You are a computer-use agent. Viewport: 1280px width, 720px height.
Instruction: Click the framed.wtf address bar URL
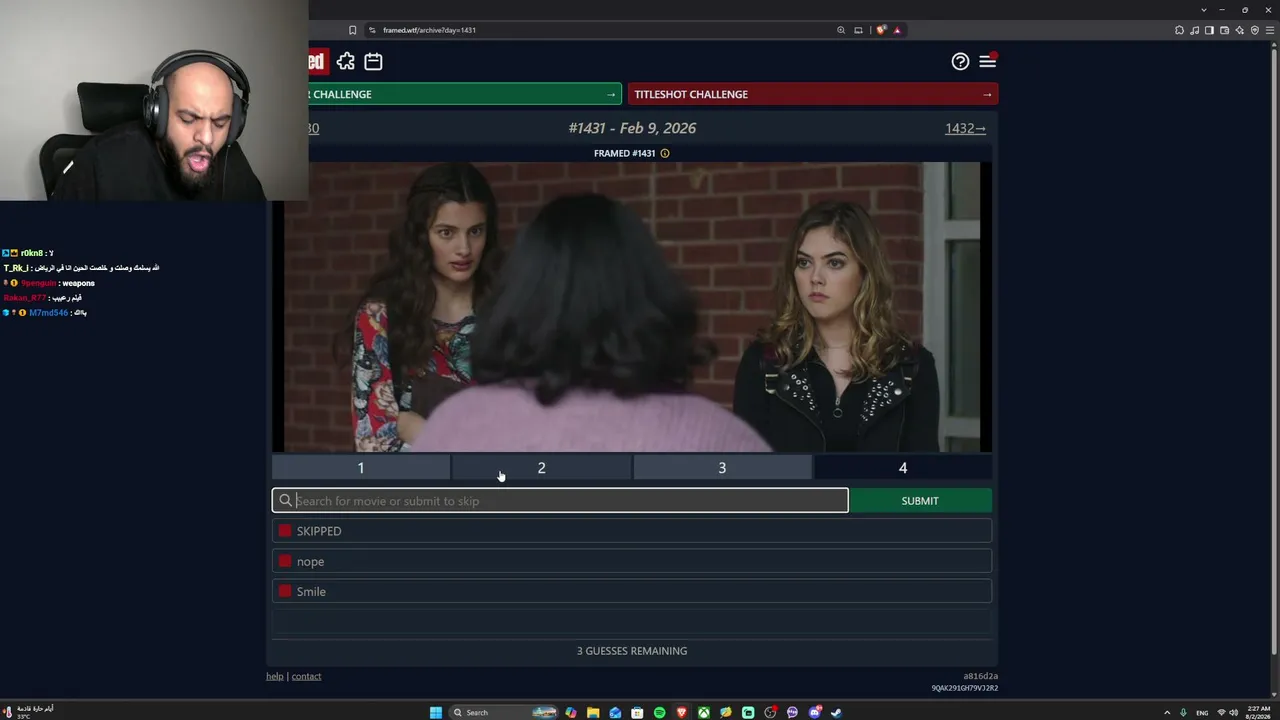click(429, 30)
